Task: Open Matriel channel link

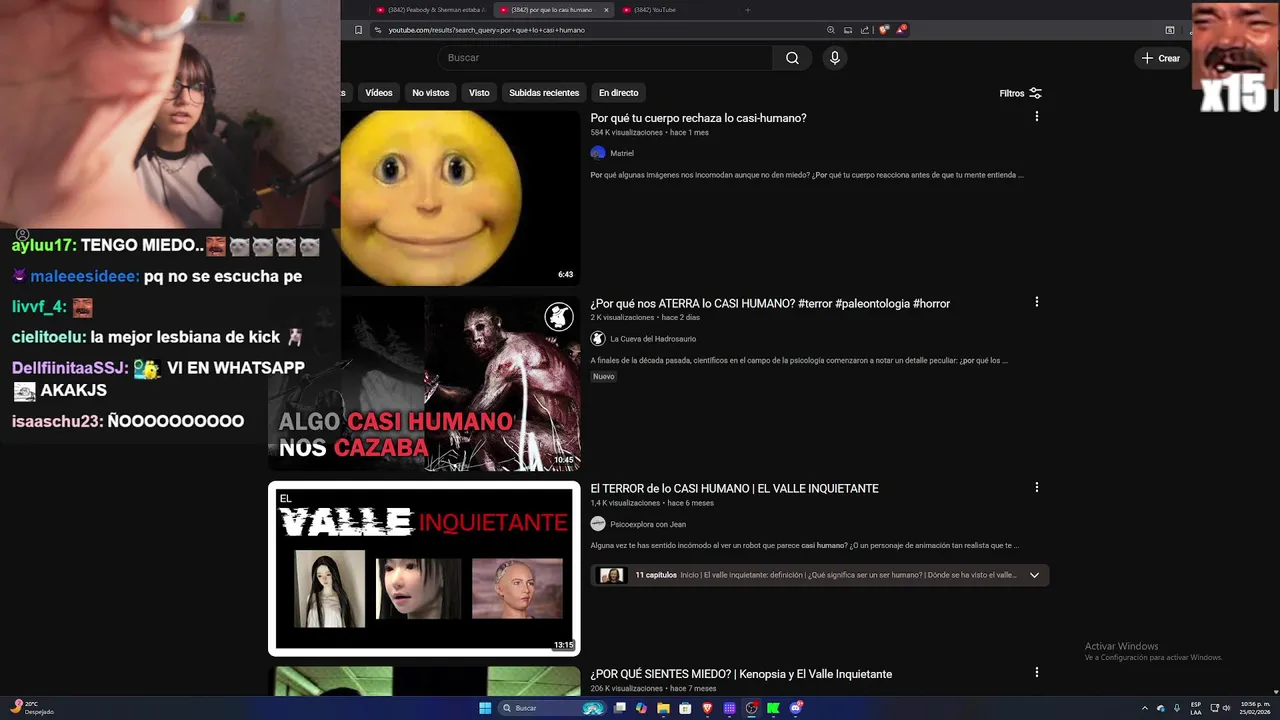Action: coord(622,153)
